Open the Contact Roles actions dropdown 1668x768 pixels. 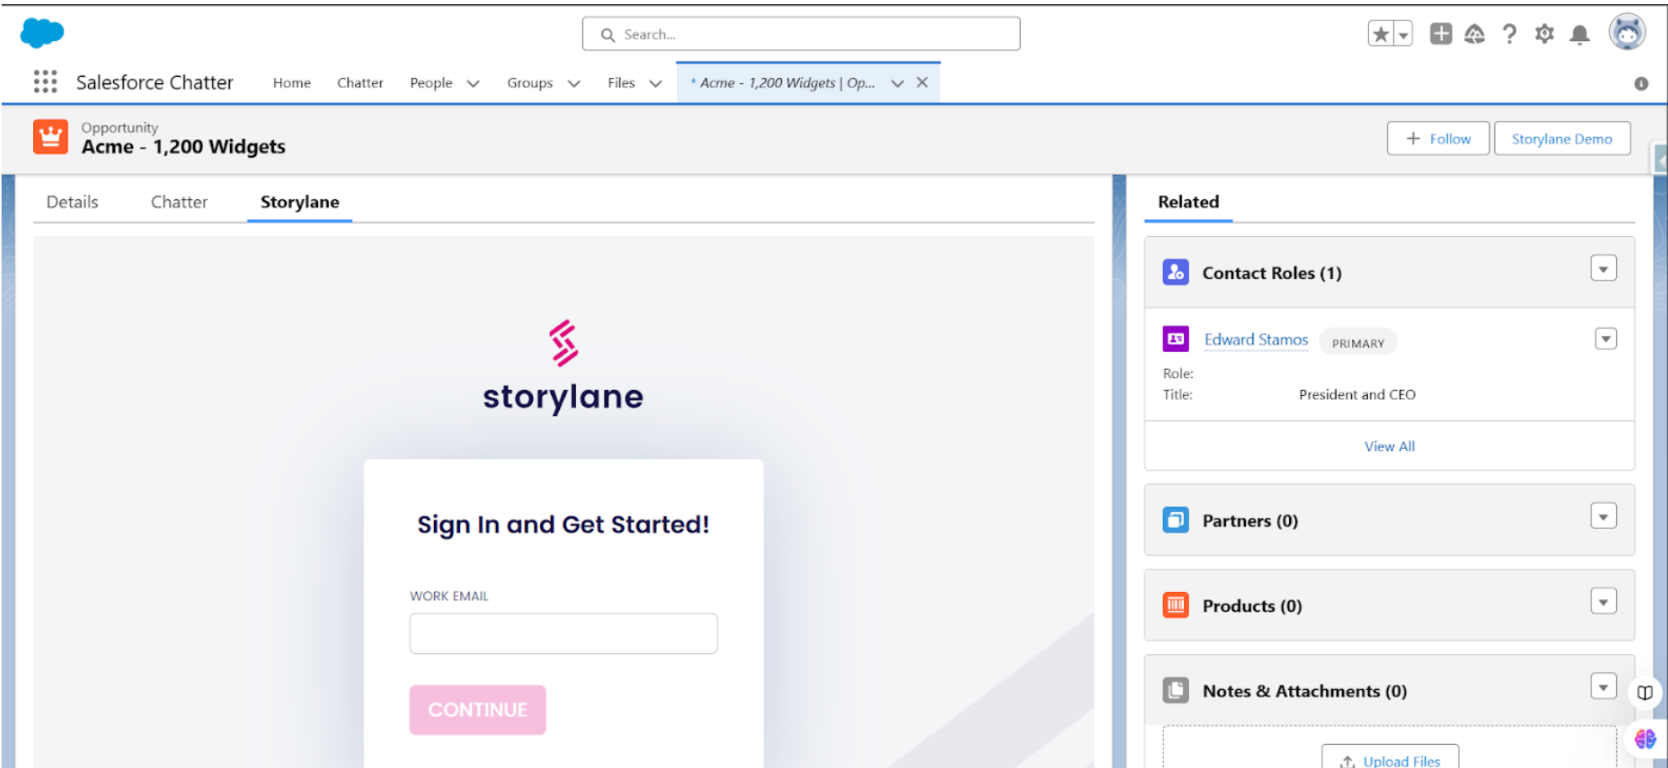pos(1603,269)
